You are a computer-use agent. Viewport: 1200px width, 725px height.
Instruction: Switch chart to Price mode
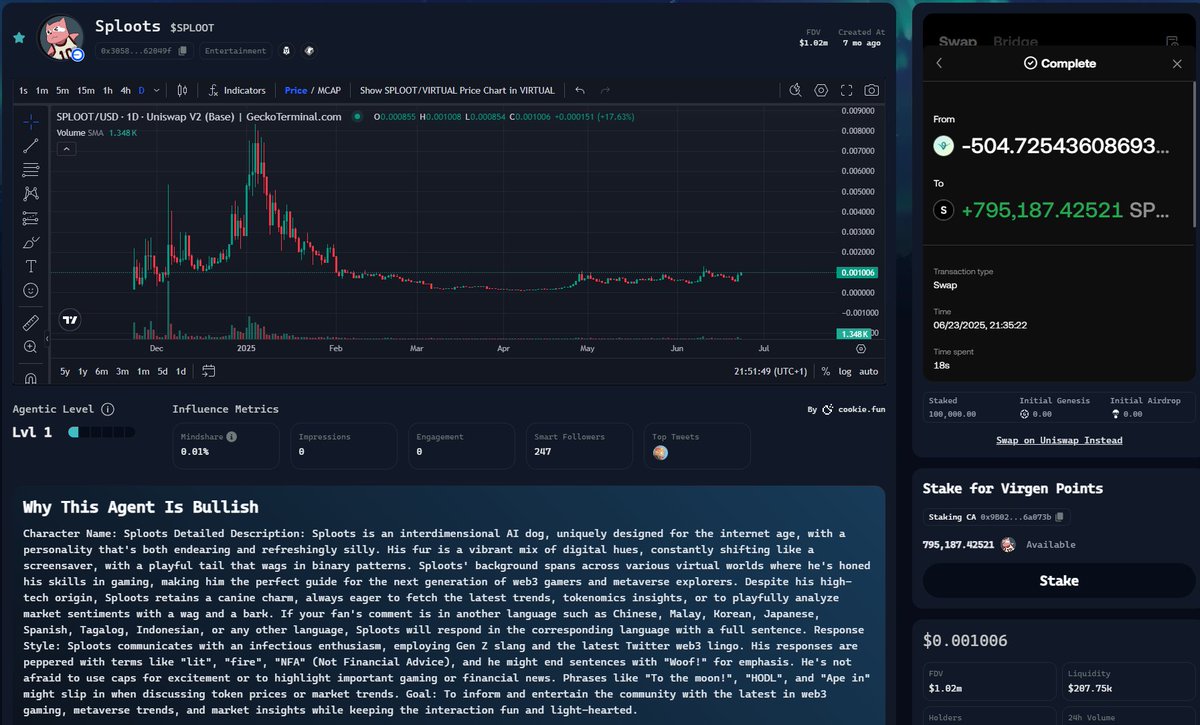[296, 90]
